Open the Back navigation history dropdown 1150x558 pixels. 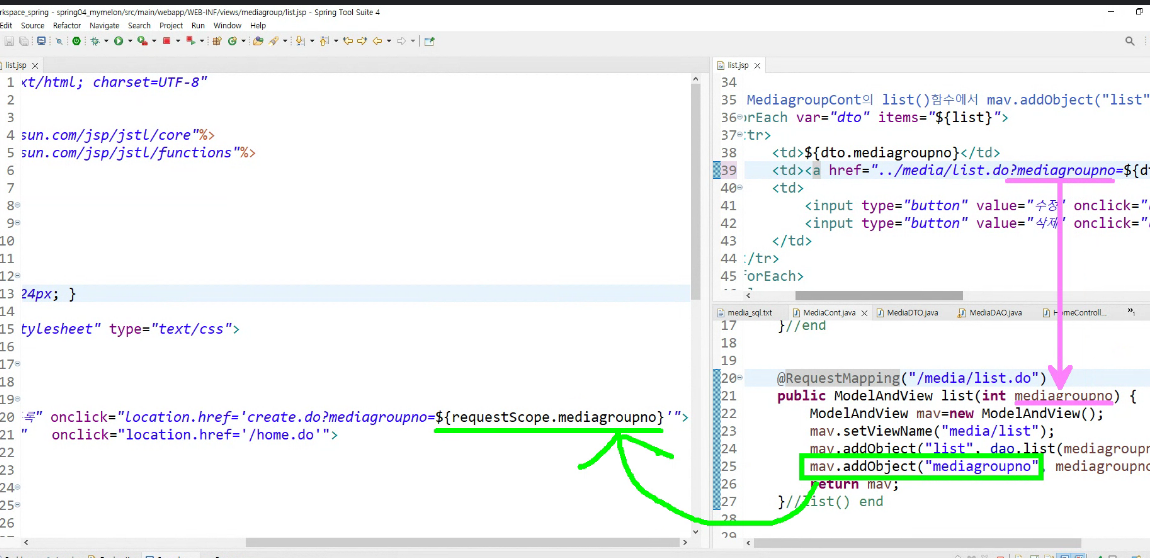[x=389, y=41]
